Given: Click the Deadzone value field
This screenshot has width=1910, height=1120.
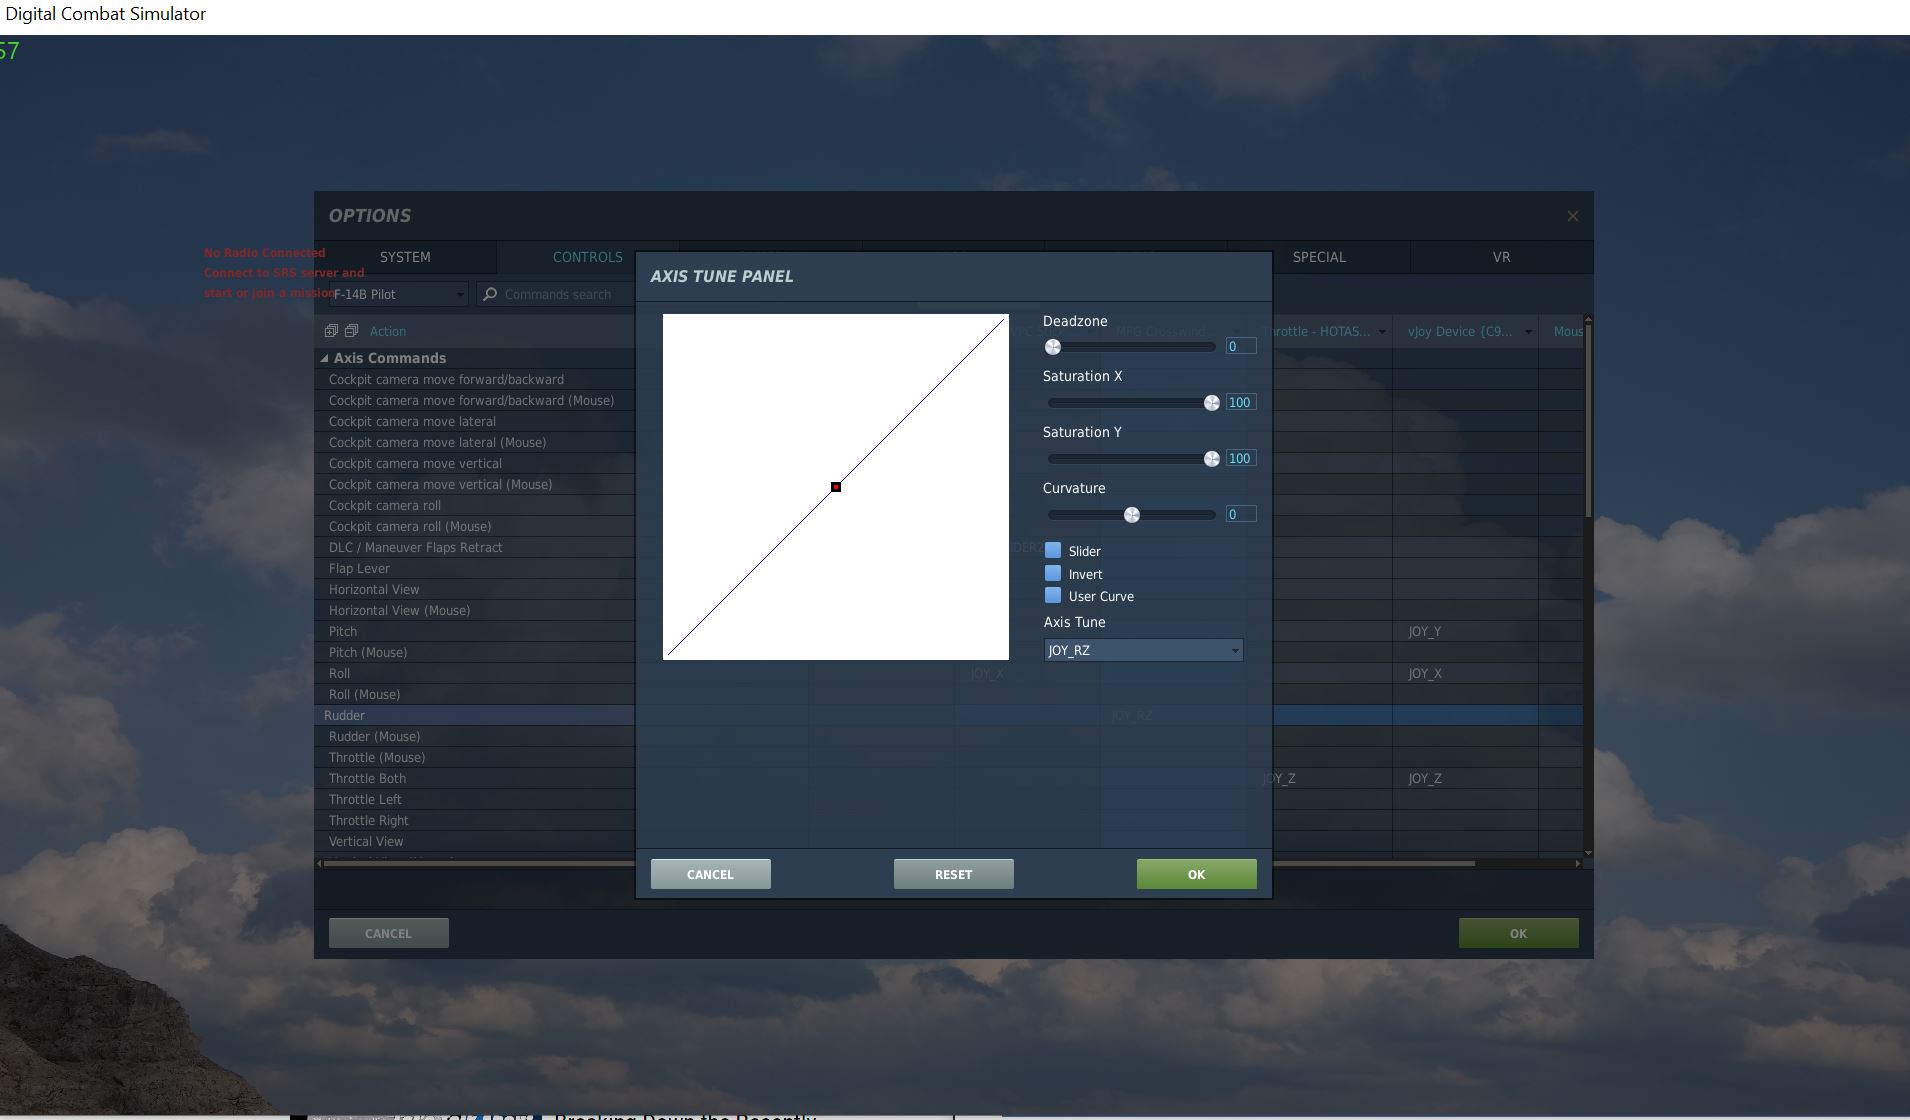Looking at the screenshot, I should click(1241, 346).
